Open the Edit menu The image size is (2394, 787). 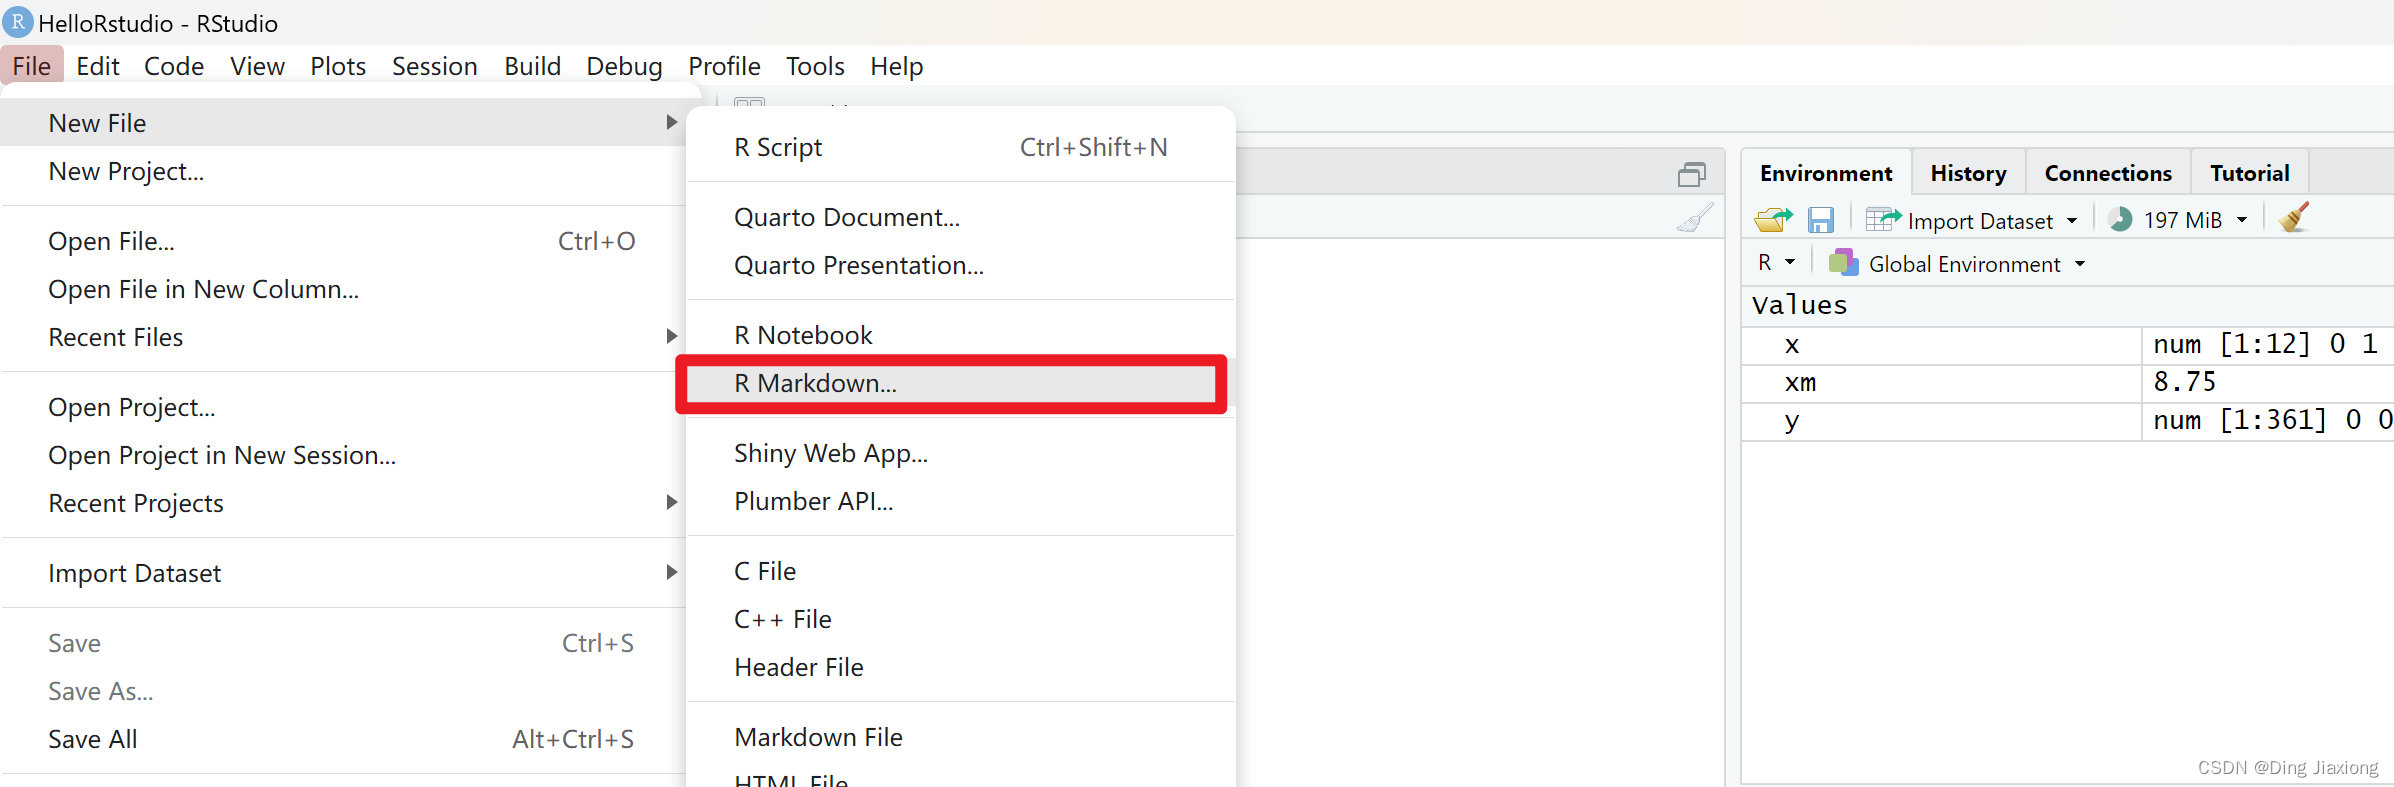[x=98, y=66]
